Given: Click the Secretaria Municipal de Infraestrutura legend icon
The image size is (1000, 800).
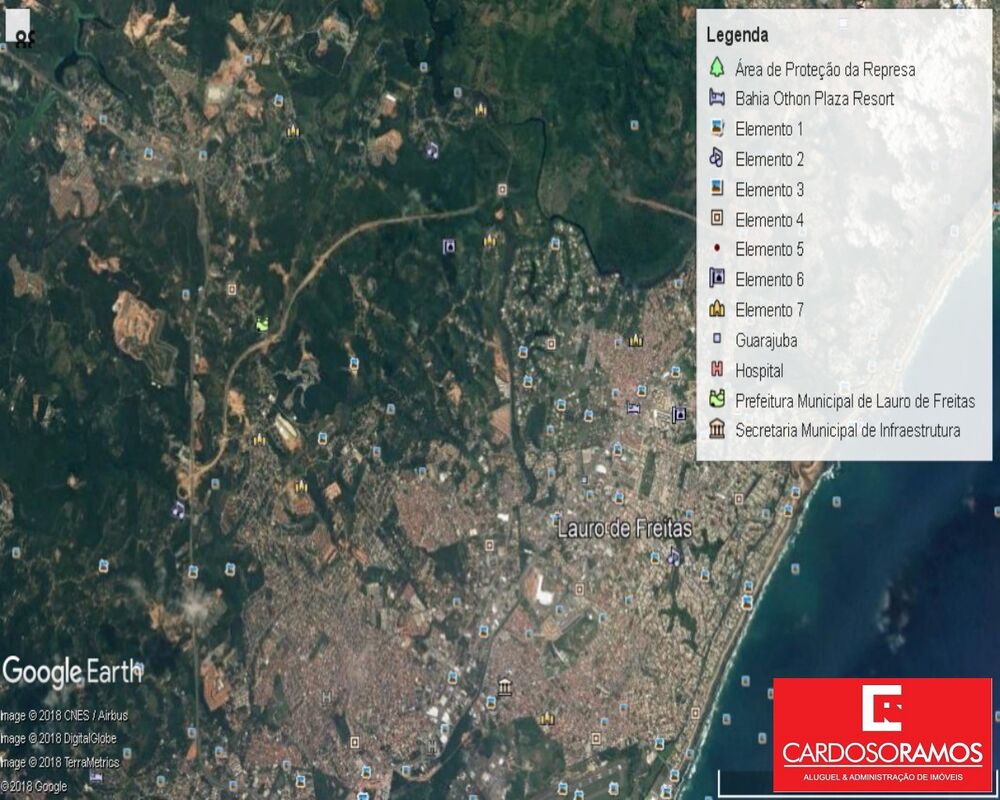Looking at the screenshot, I should 717,429.
